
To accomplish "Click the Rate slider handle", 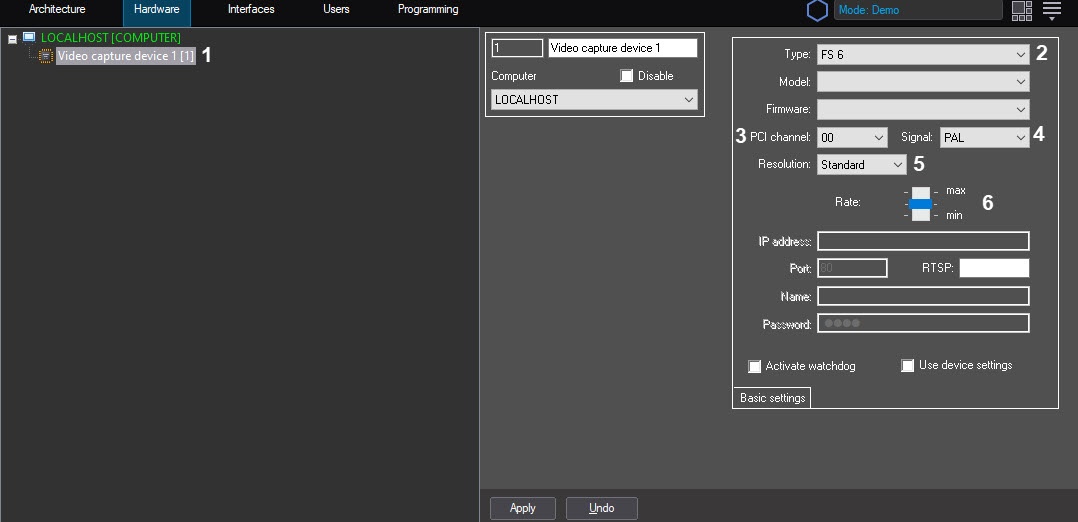I will [x=921, y=204].
